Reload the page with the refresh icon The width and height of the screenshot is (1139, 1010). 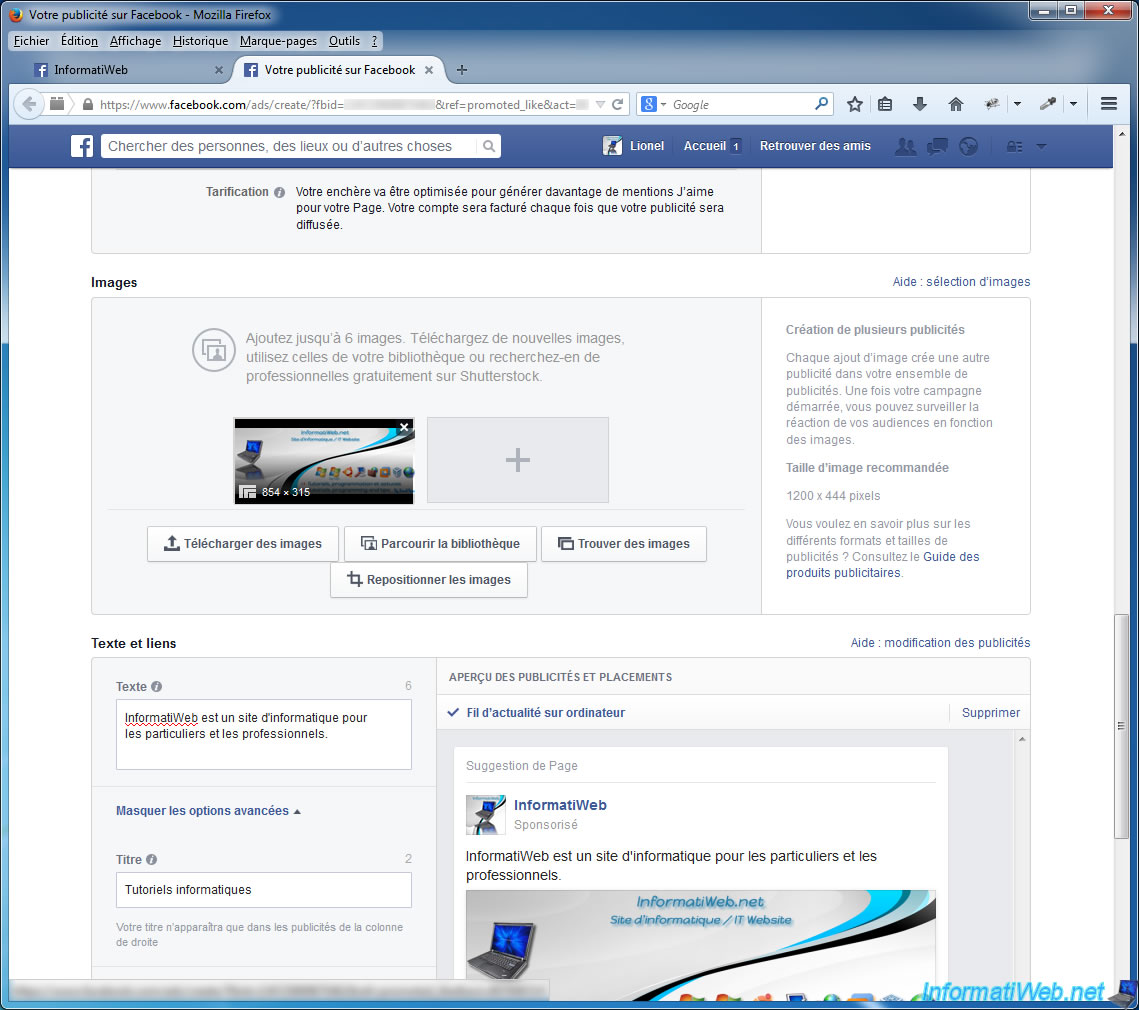[617, 105]
